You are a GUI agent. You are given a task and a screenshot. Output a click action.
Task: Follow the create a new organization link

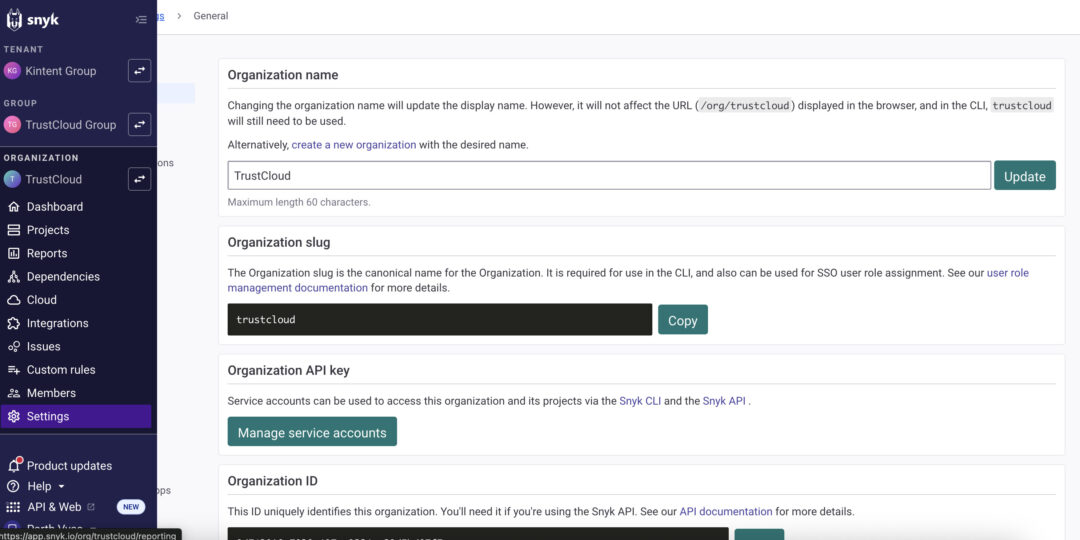point(353,145)
